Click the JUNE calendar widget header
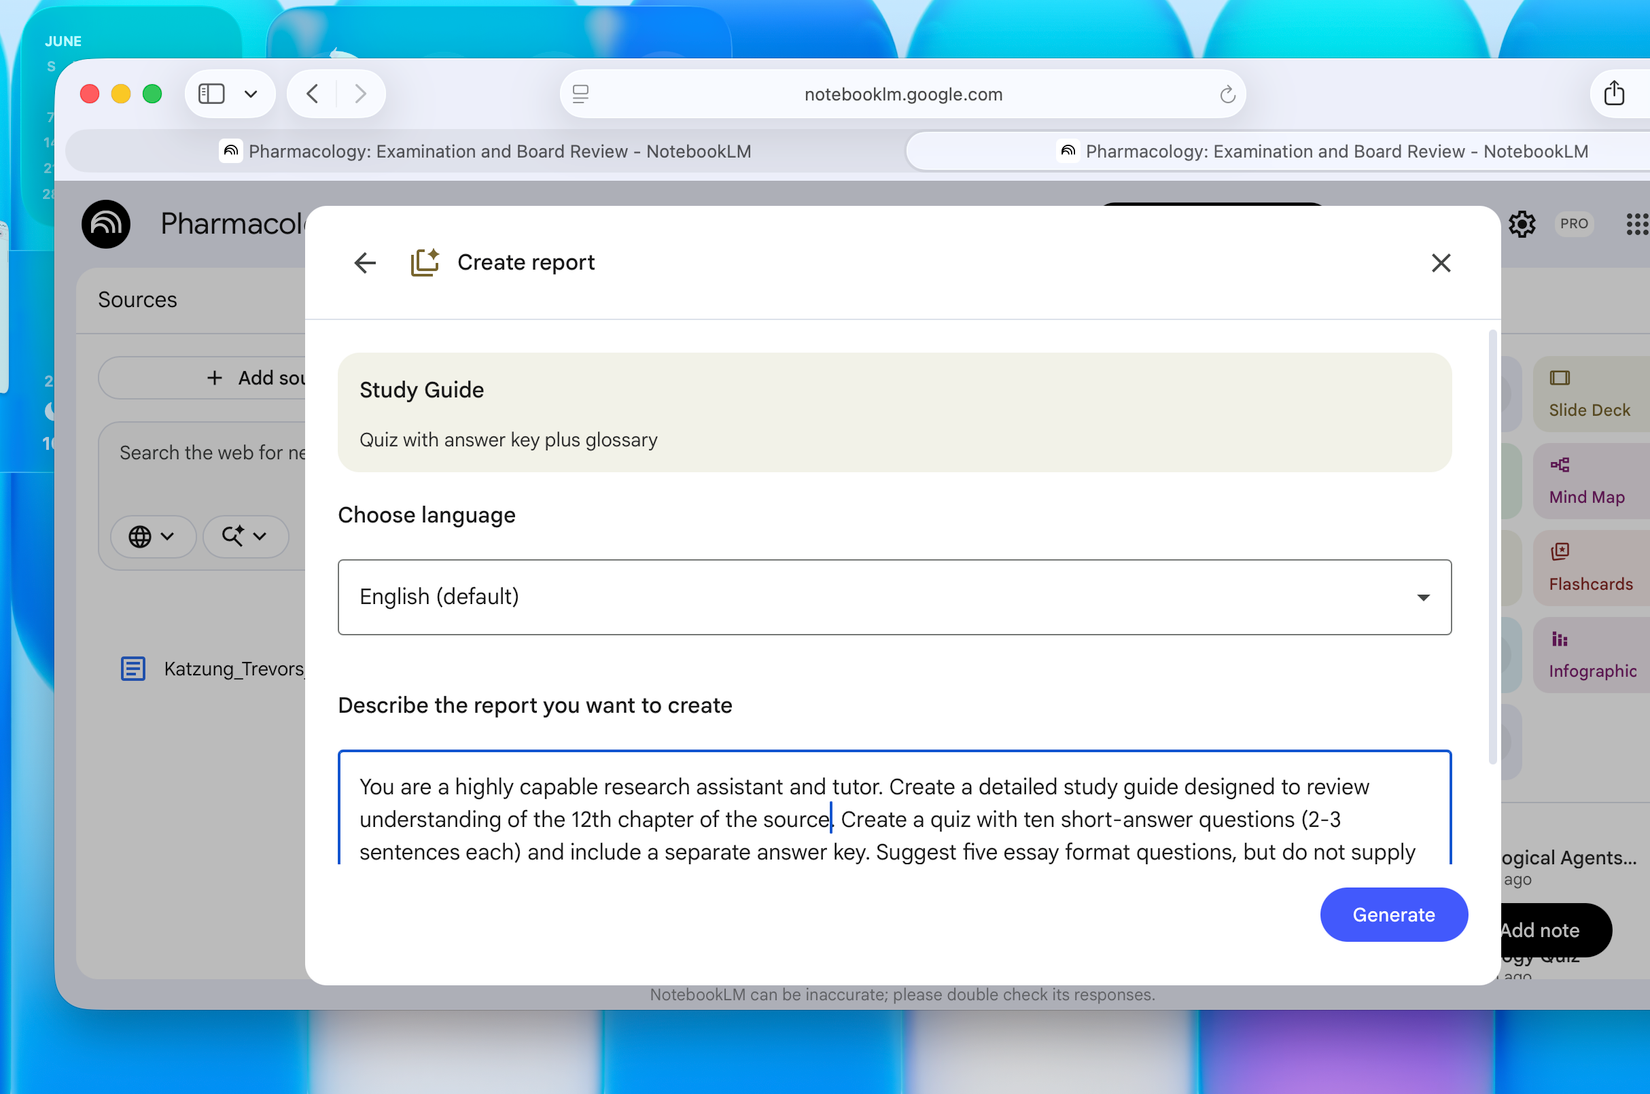The height and width of the screenshot is (1094, 1650). coord(63,41)
